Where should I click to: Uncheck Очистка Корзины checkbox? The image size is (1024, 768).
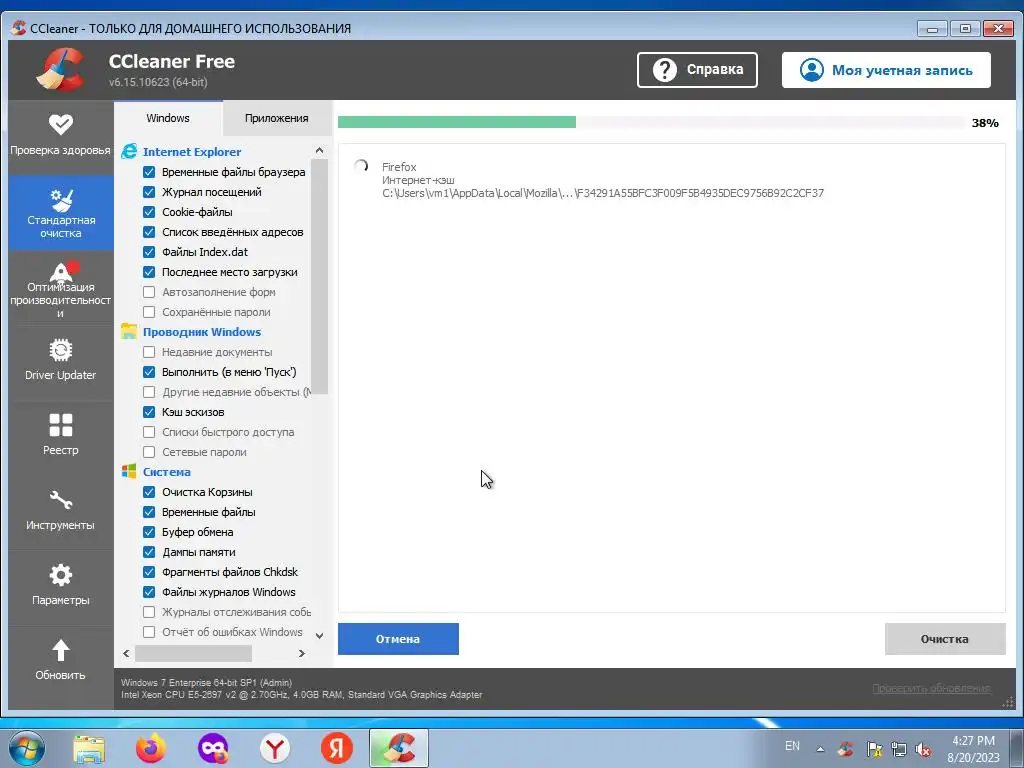pos(149,492)
